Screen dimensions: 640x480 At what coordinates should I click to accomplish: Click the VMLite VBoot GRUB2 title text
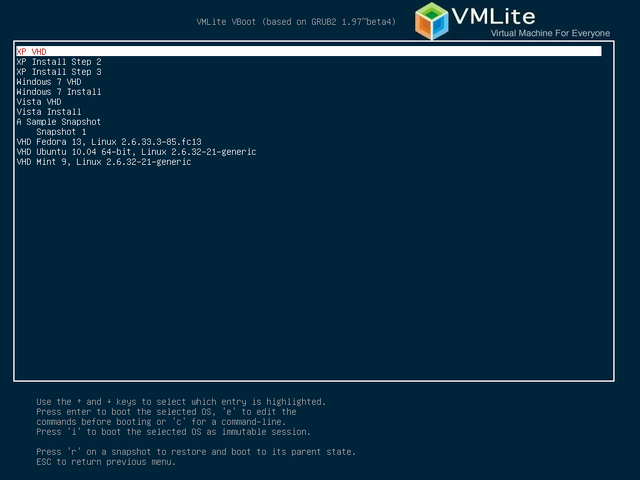click(x=296, y=22)
